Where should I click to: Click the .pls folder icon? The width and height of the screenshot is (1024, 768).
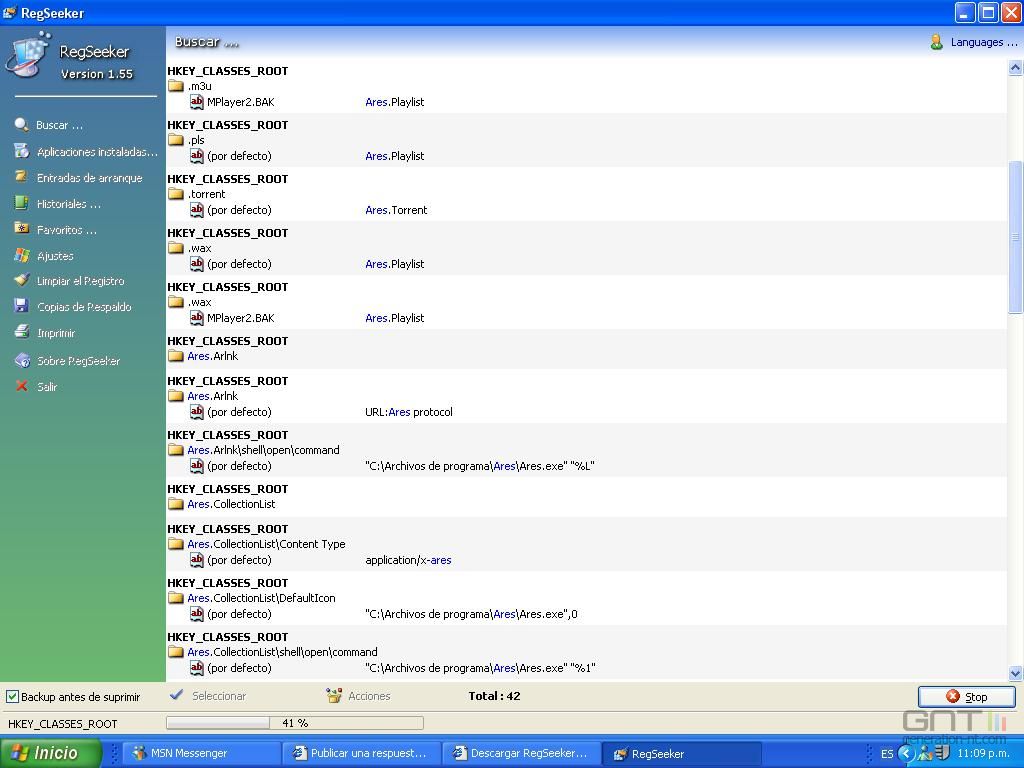[x=176, y=140]
